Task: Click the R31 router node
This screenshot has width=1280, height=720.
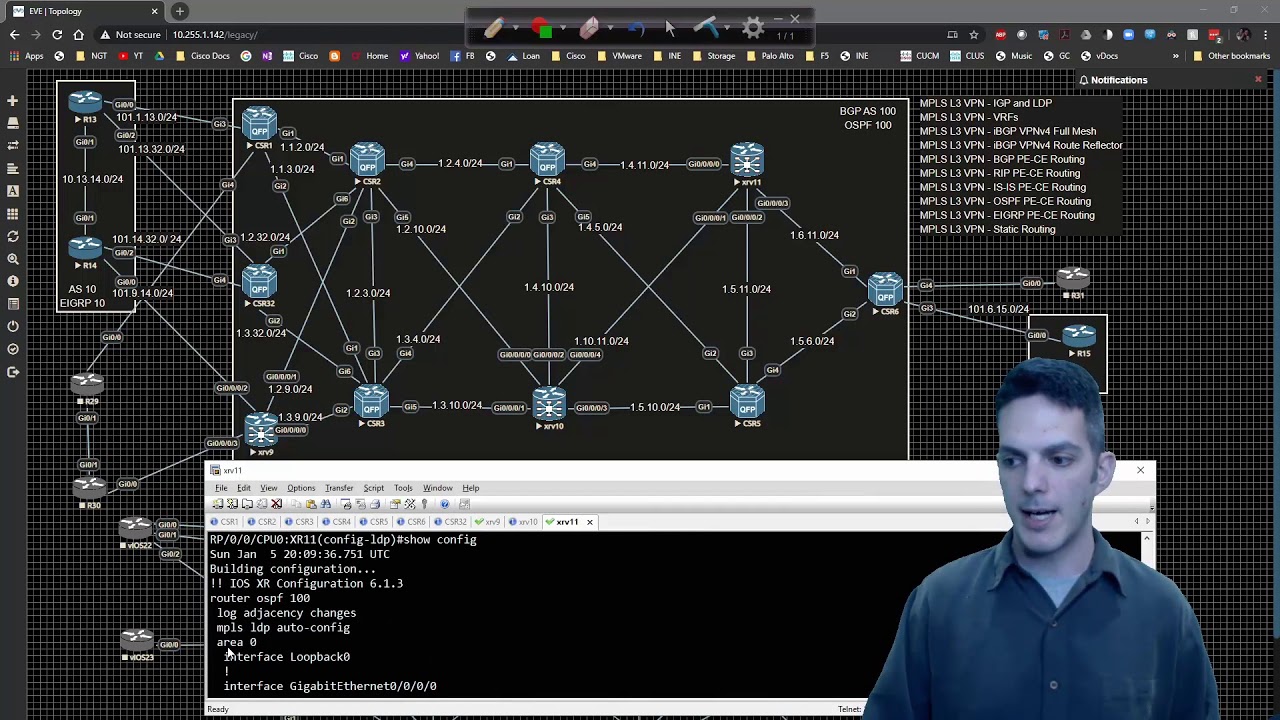Action: pos(1073,277)
